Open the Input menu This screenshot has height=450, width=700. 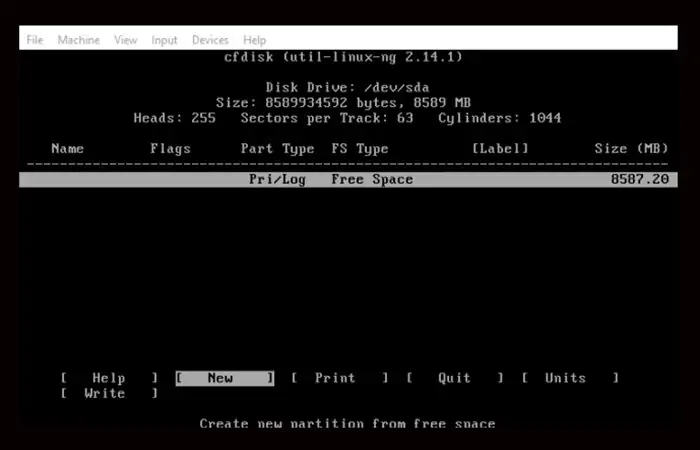coord(164,40)
